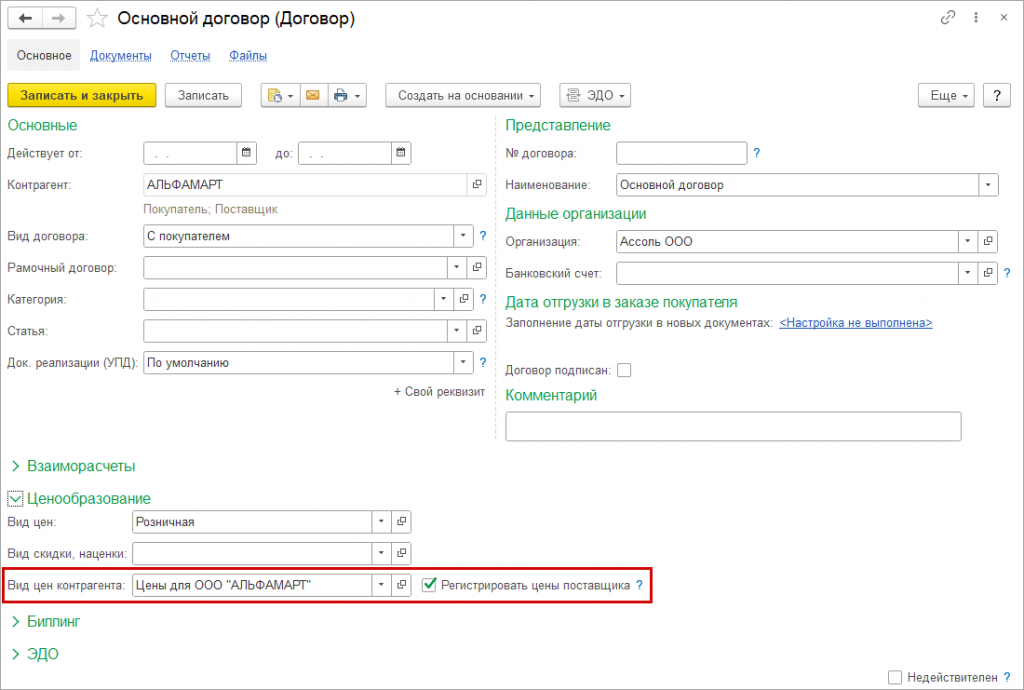This screenshot has width=1024, height=690.
Task: Copy link via the chain icon
Action: pos(948,18)
